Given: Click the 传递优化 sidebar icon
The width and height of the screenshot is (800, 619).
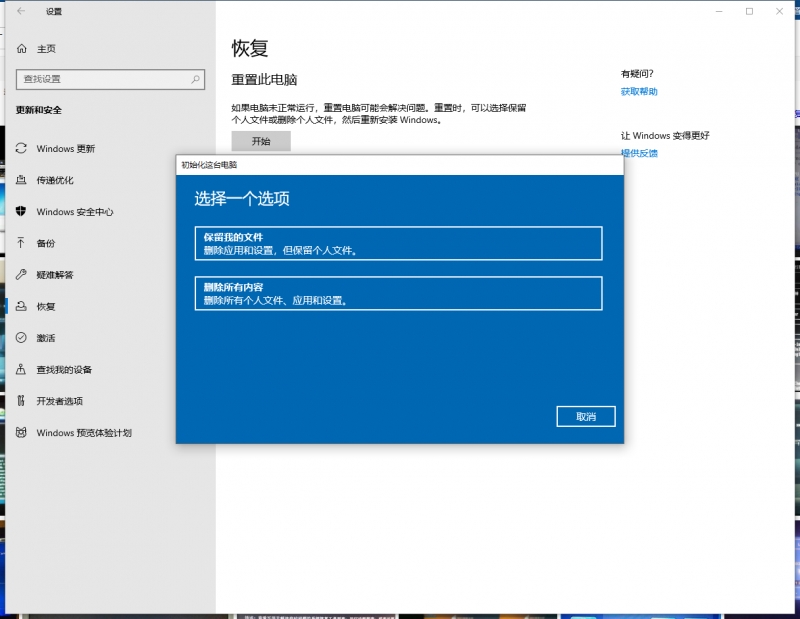Looking at the screenshot, I should pos(21,180).
